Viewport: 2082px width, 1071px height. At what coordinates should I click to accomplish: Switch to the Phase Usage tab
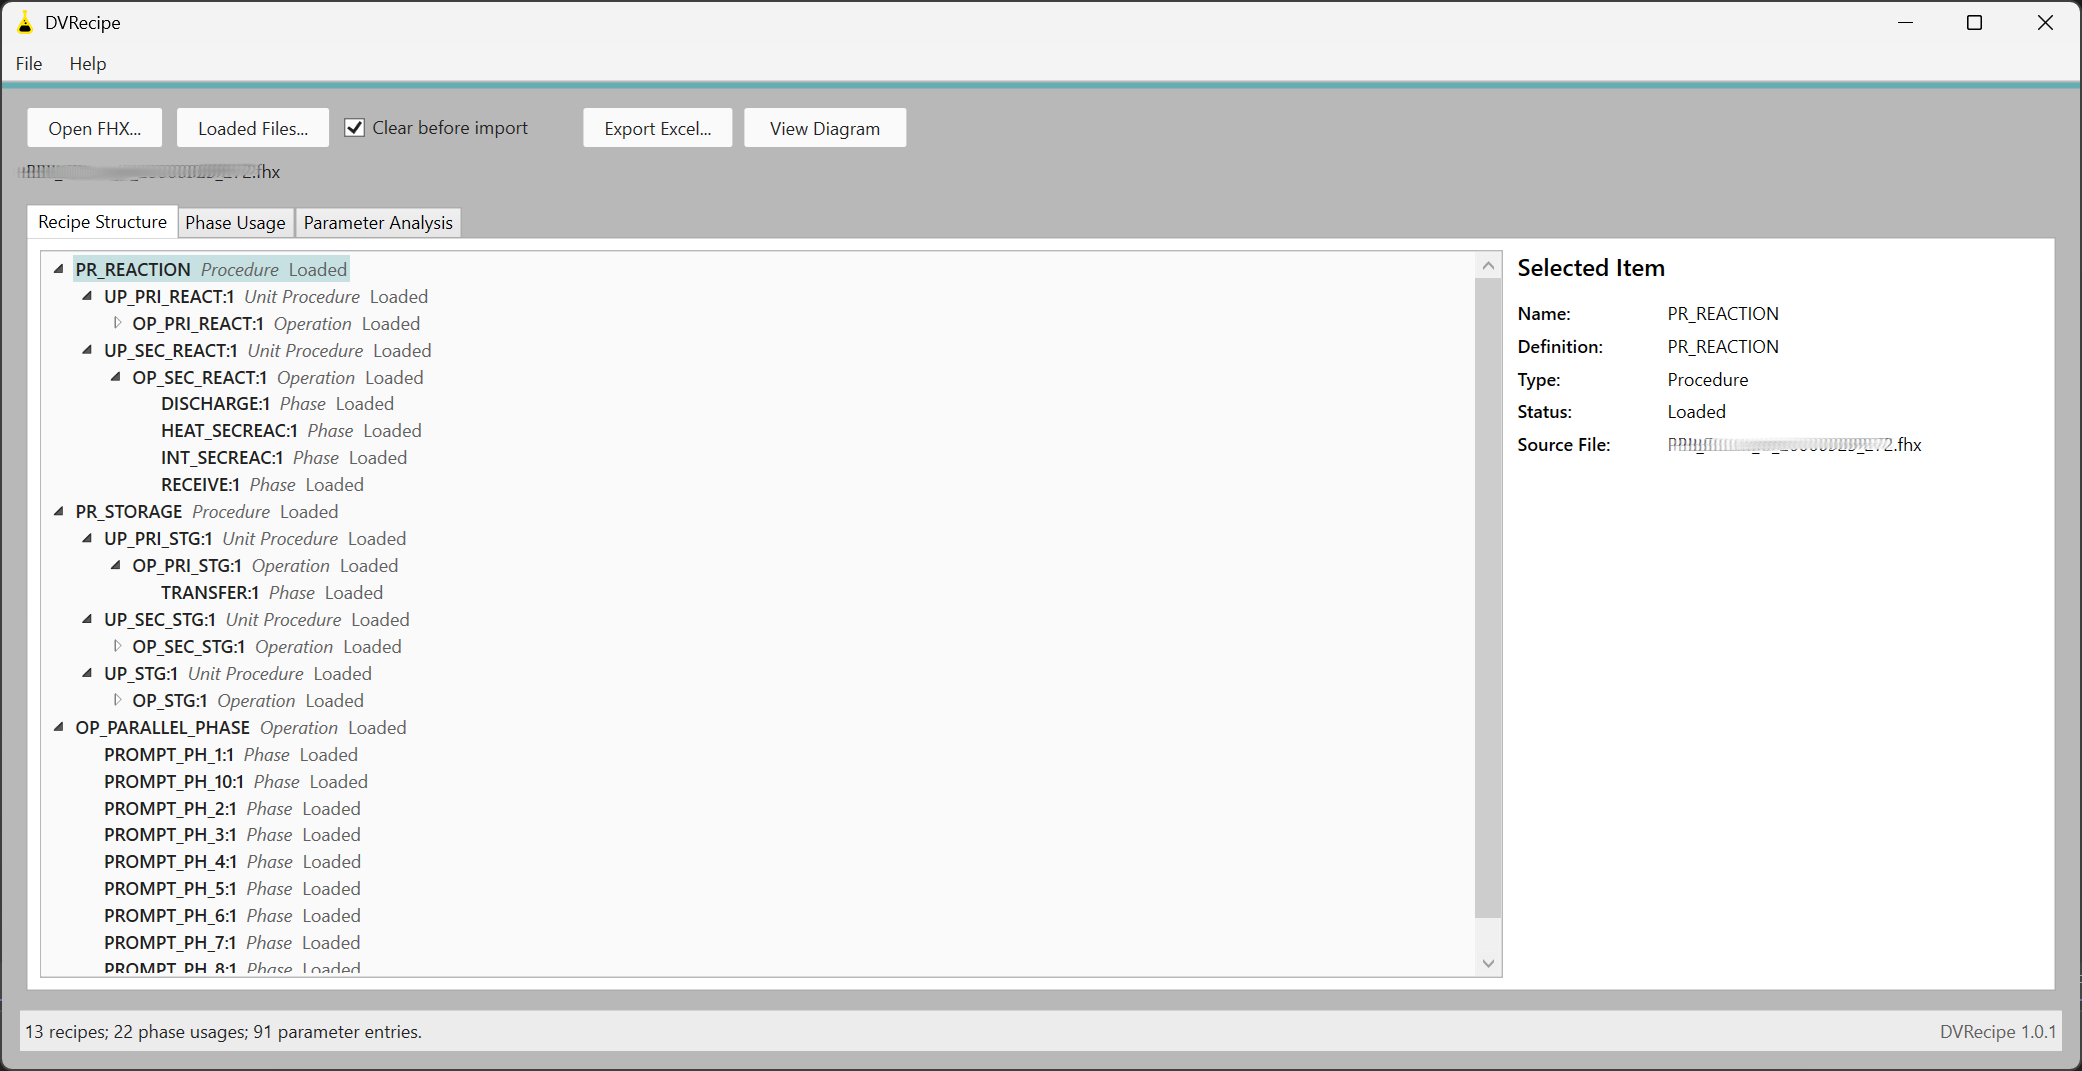235,223
